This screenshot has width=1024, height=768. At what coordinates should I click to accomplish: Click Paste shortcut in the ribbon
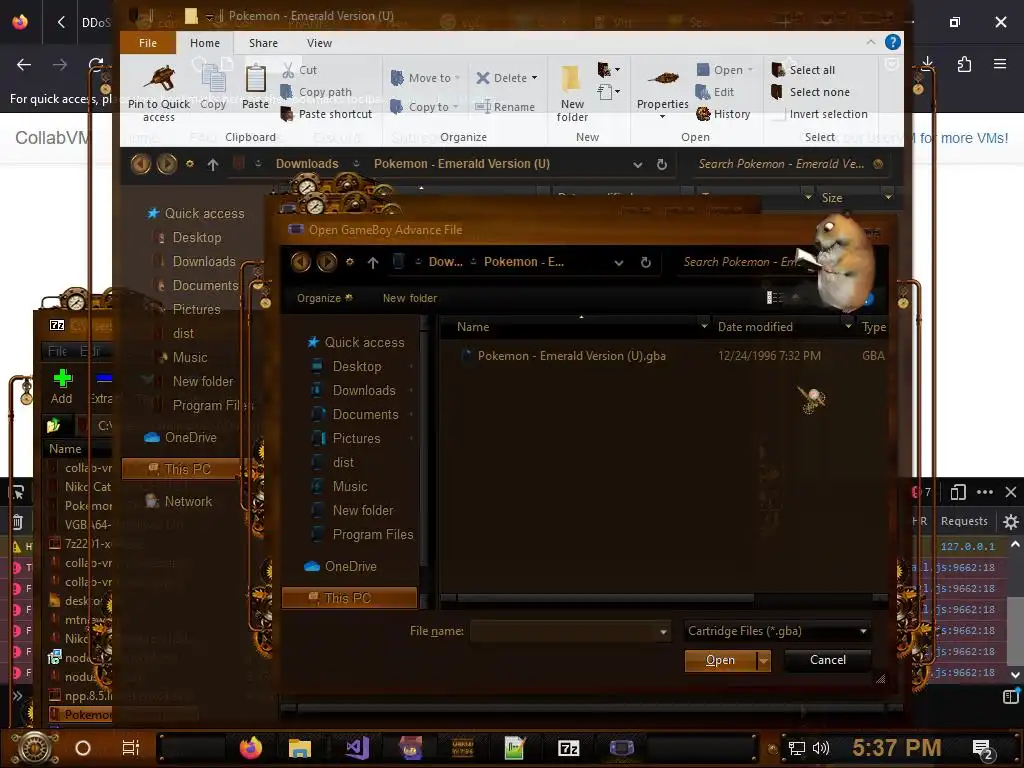point(326,114)
